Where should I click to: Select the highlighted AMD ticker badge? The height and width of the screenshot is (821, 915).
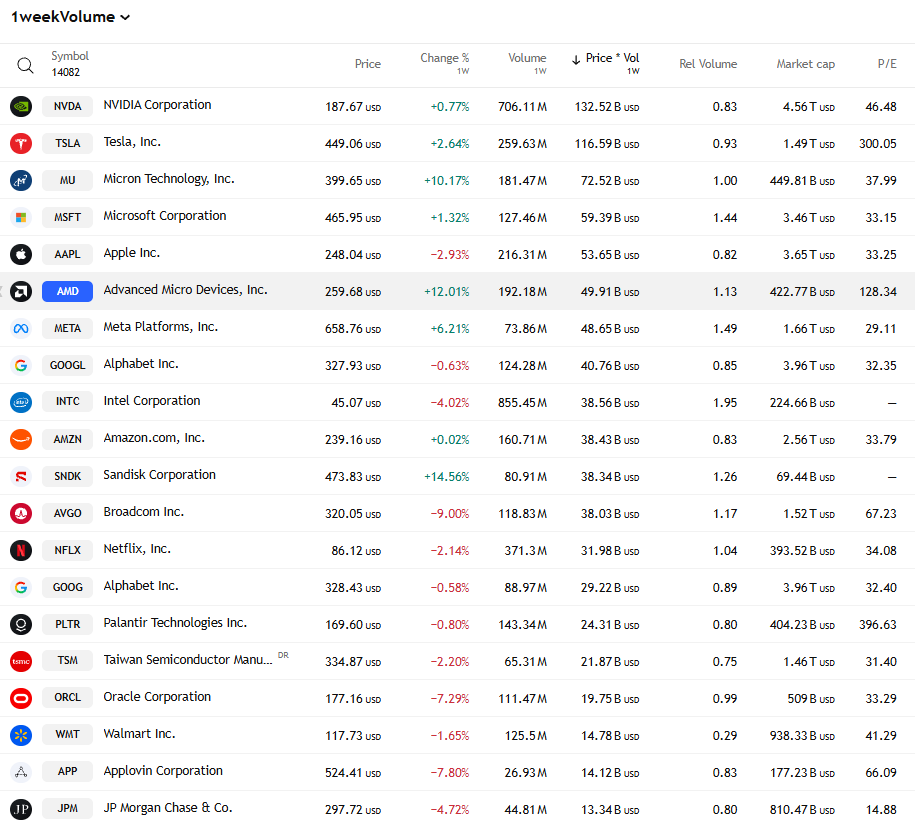68,291
